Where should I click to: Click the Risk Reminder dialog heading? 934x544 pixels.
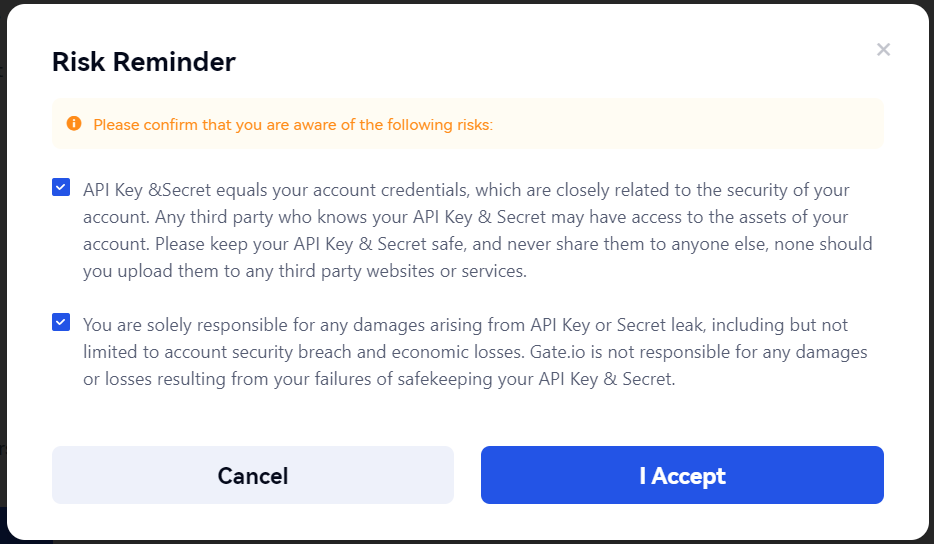(x=144, y=62)
